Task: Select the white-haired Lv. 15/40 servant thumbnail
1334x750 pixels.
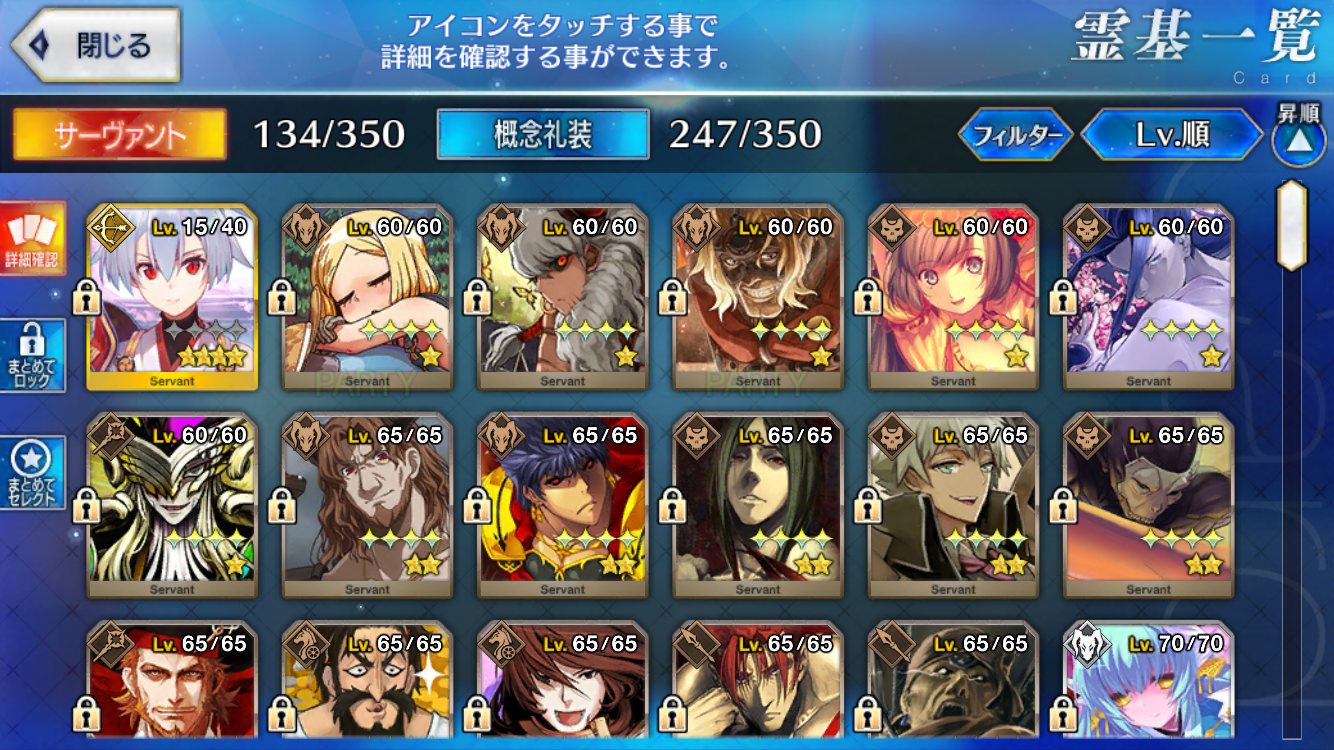Action: [x=172, y=298]
